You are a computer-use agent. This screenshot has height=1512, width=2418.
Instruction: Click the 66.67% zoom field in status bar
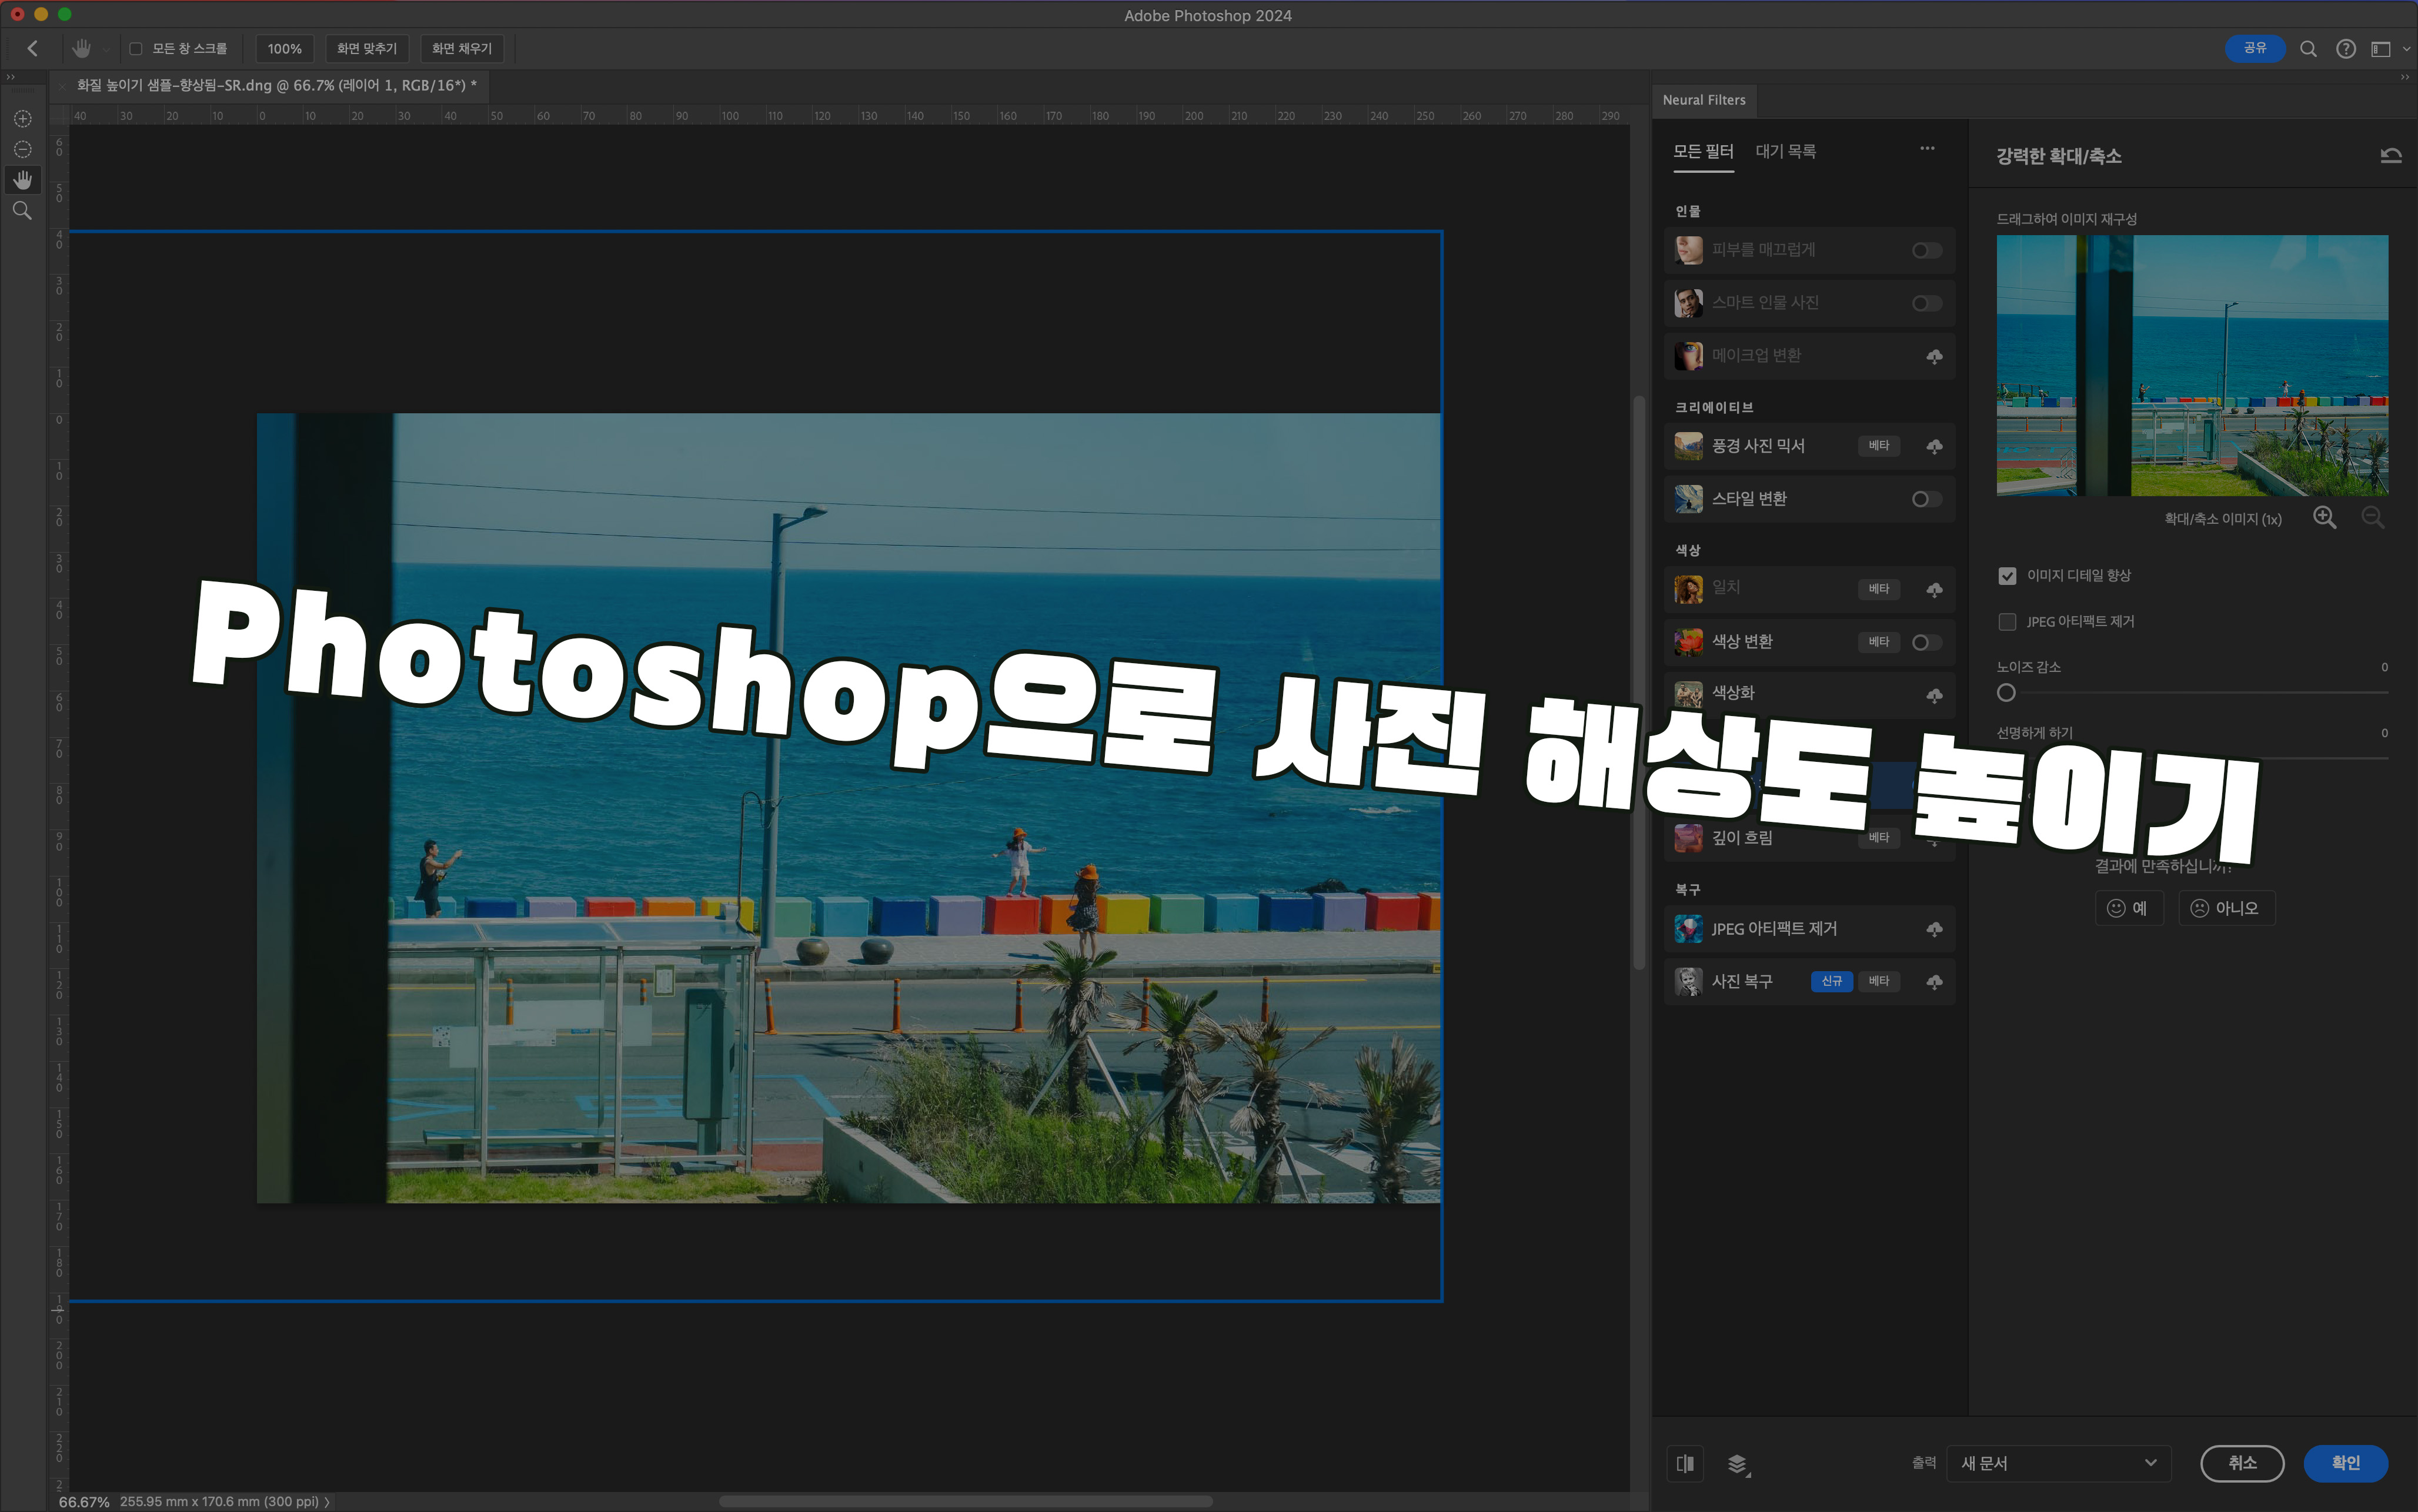click(x=84, y=1502)
